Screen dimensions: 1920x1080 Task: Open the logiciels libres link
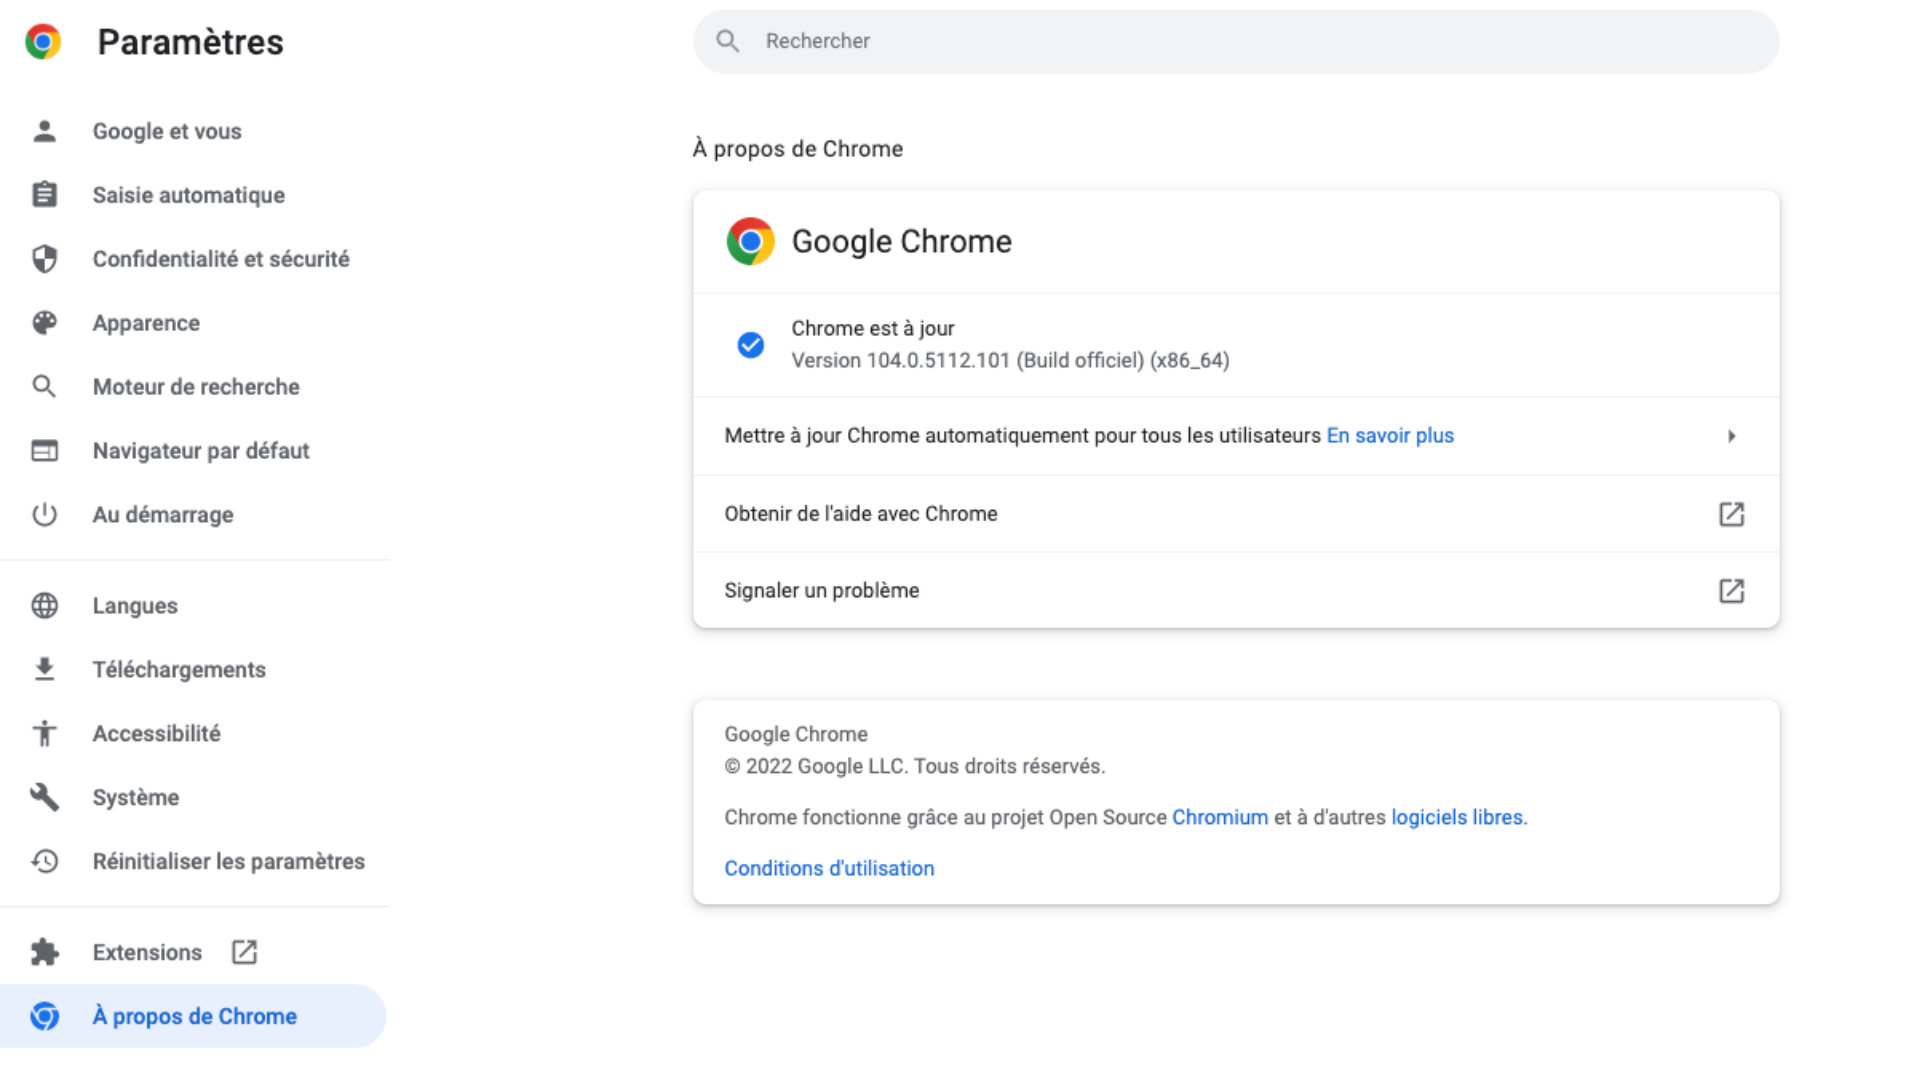pos(1457,817)
